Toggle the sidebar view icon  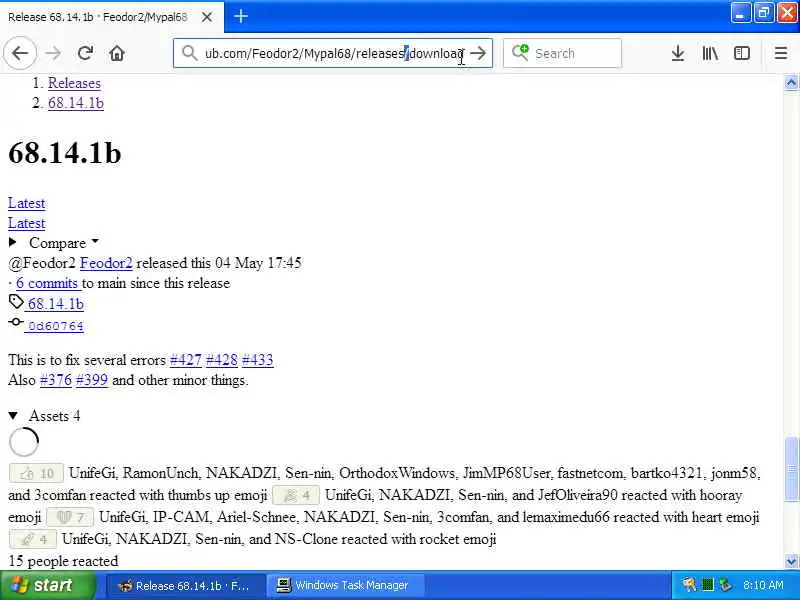tap(741, 53)
